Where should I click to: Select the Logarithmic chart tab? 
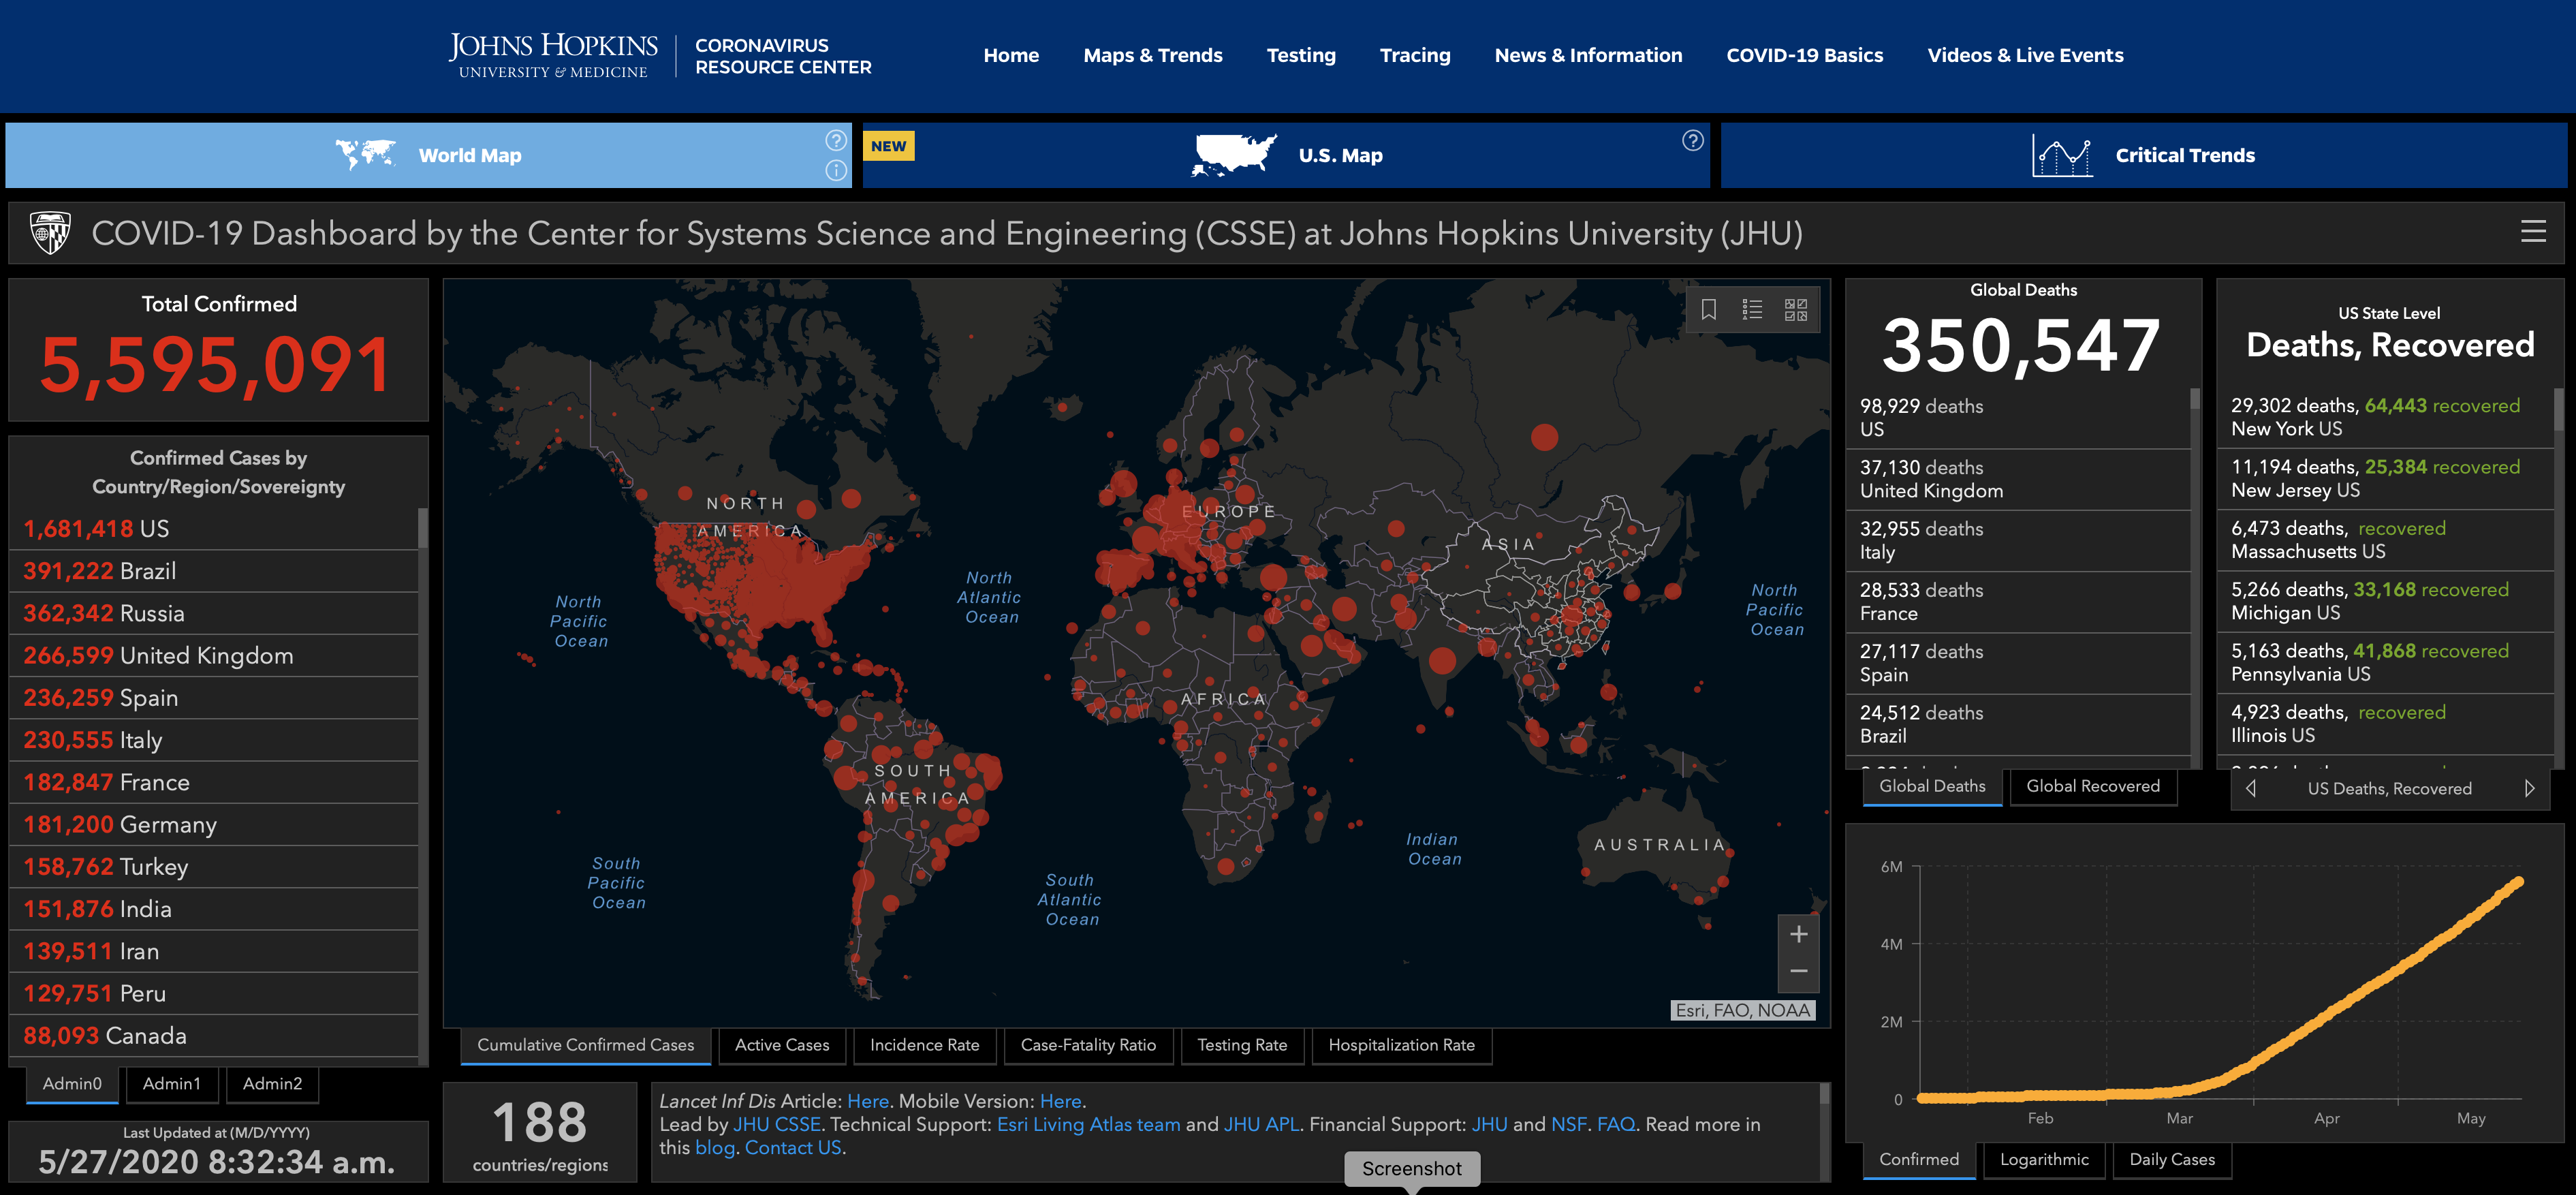tap(2044, 1160)
